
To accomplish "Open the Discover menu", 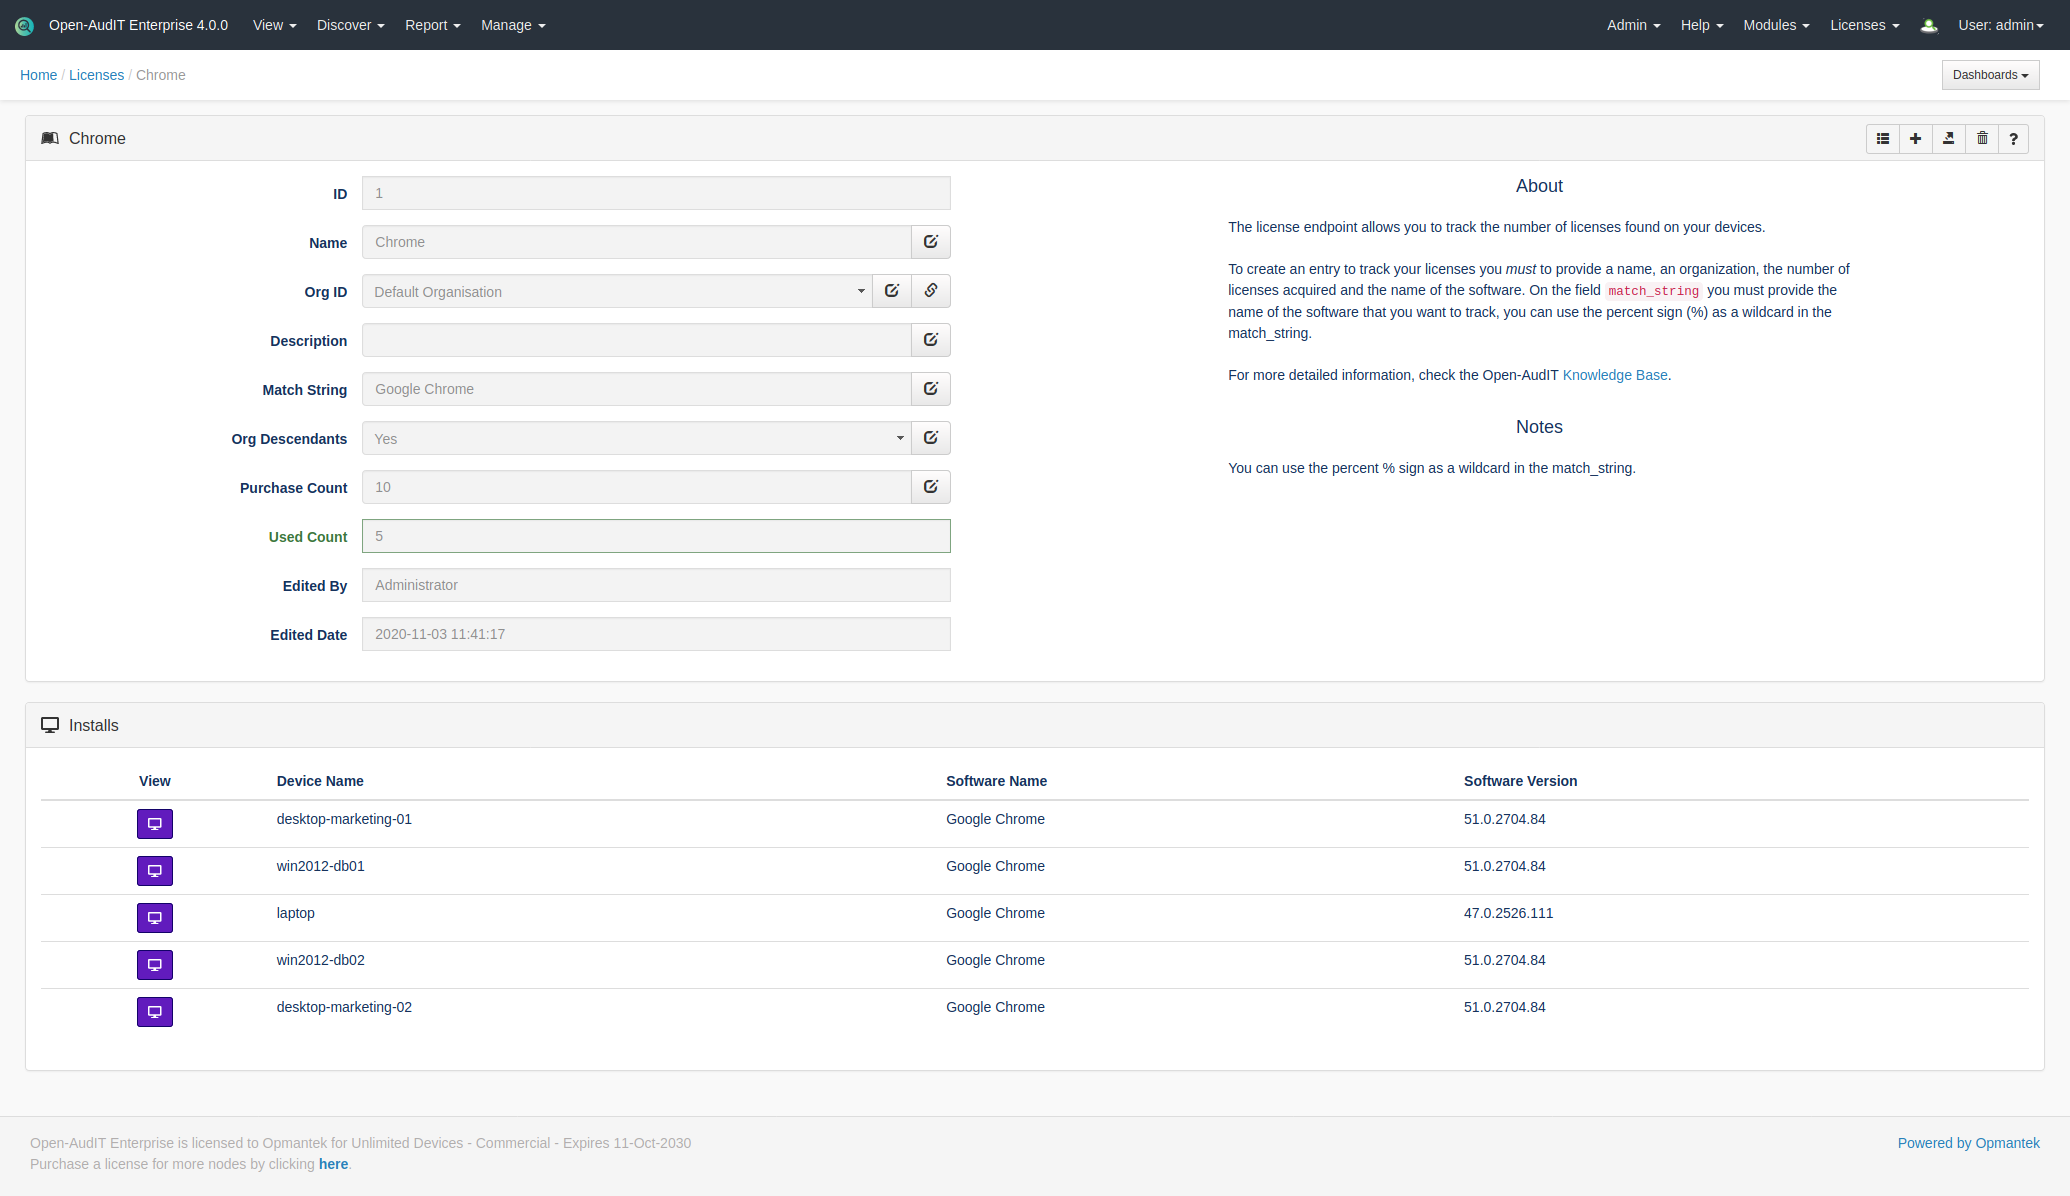I will [350, 25].
